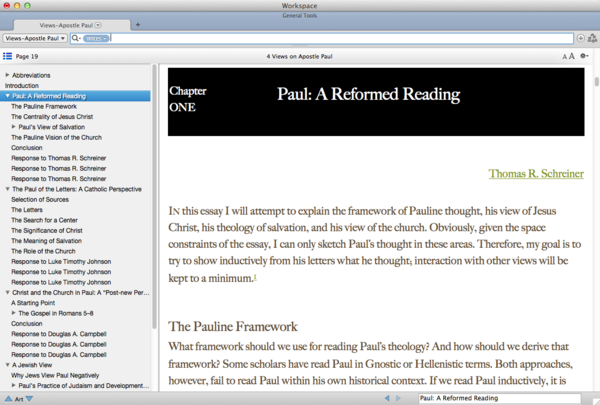Select The Significance of Christ
The height and width of the screenshot is (405, 600).
(x=47, y=230)
